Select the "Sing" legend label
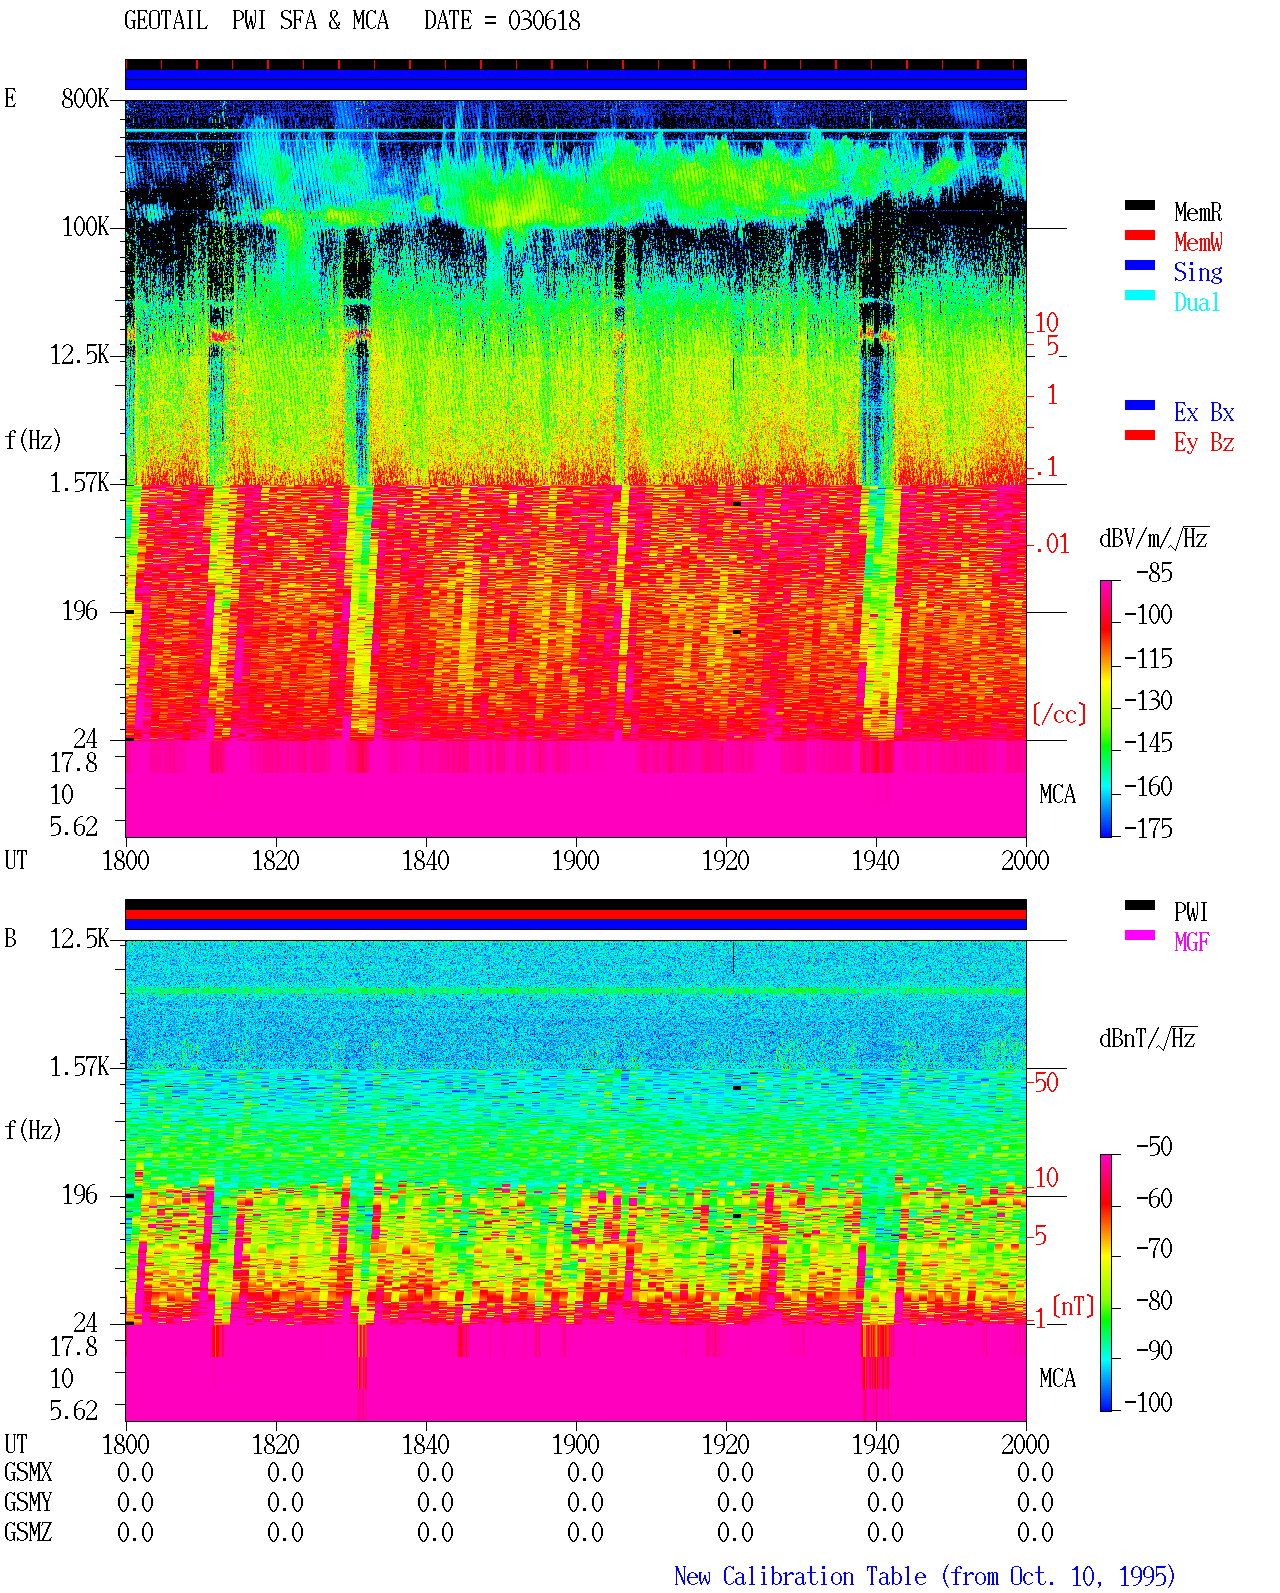Screen dimensions: 1280x1593 (x=1198, y=272)
